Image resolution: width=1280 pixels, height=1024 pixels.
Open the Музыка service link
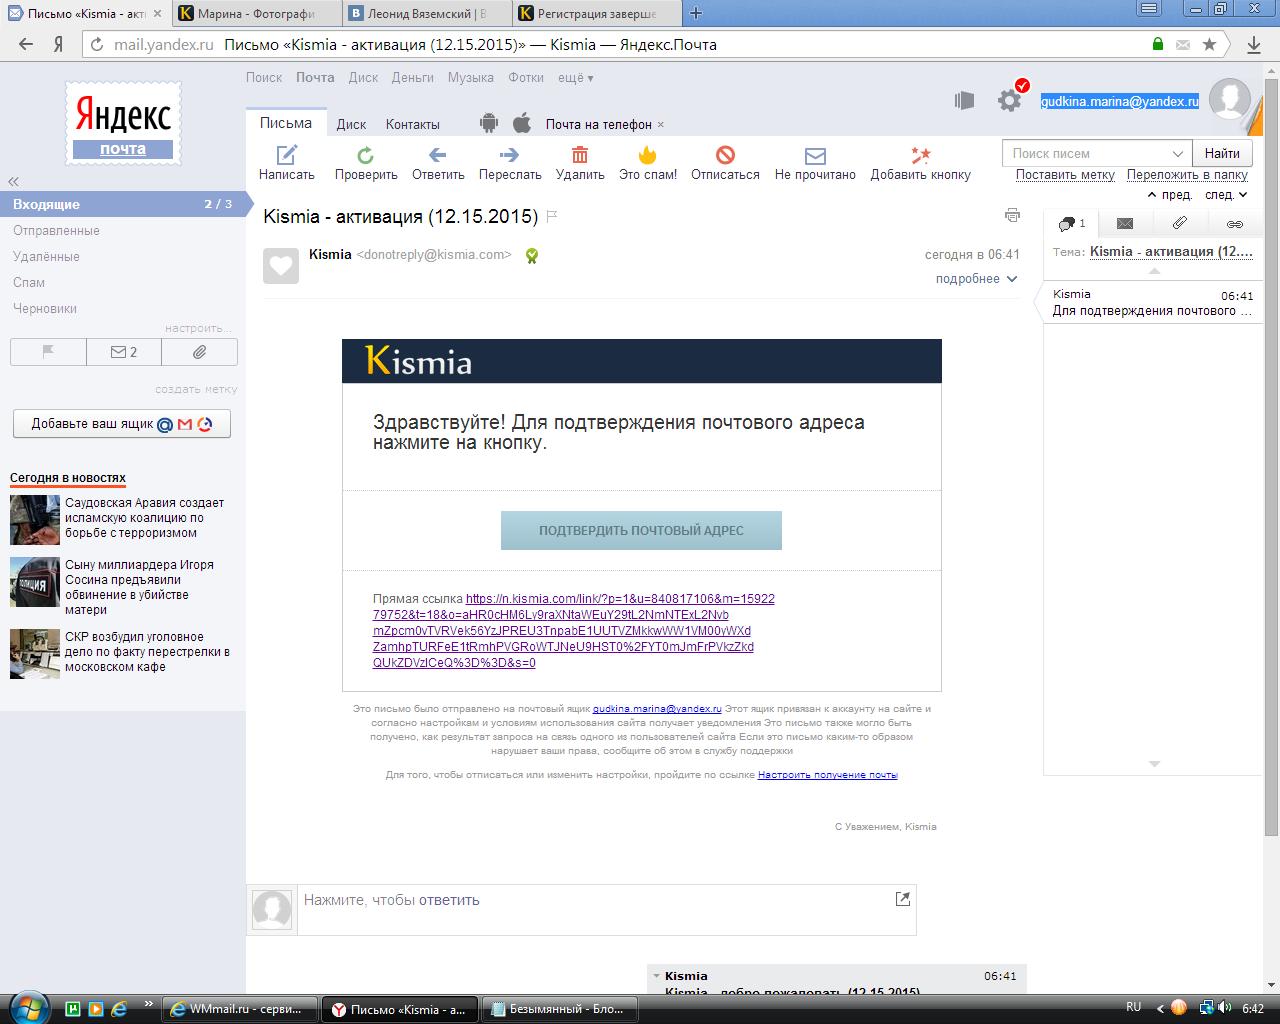[471, 77]
